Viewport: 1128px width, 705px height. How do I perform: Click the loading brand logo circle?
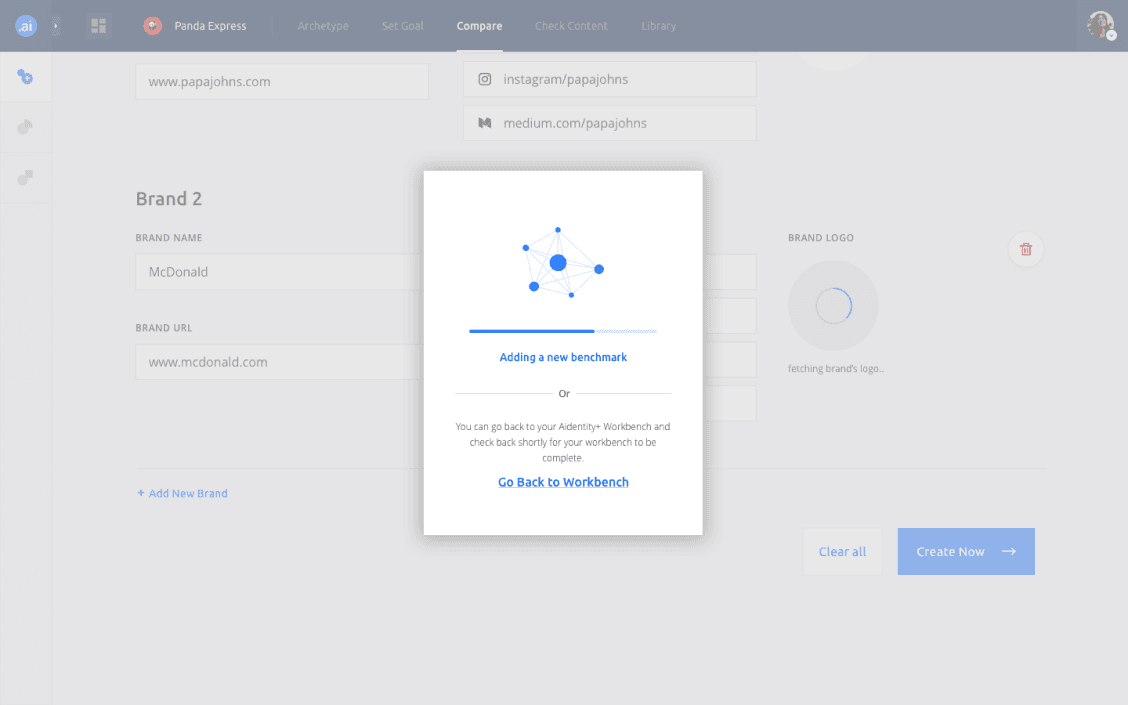(x=833, y=306)
